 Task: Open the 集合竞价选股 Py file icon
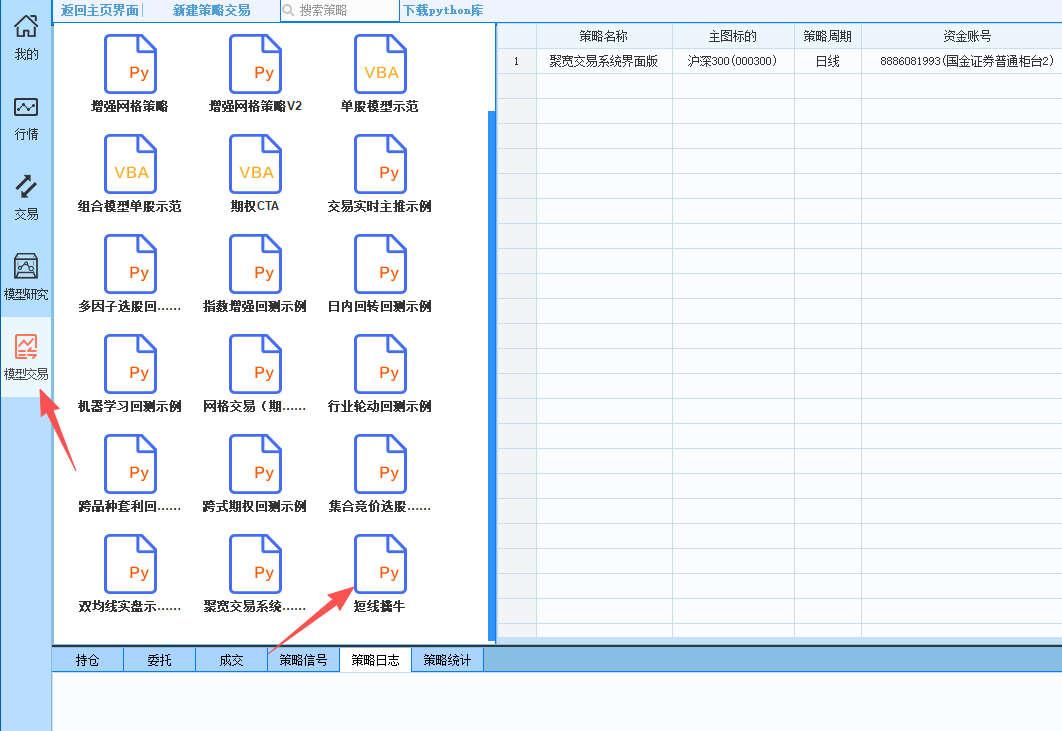click(x=380, y=464)
